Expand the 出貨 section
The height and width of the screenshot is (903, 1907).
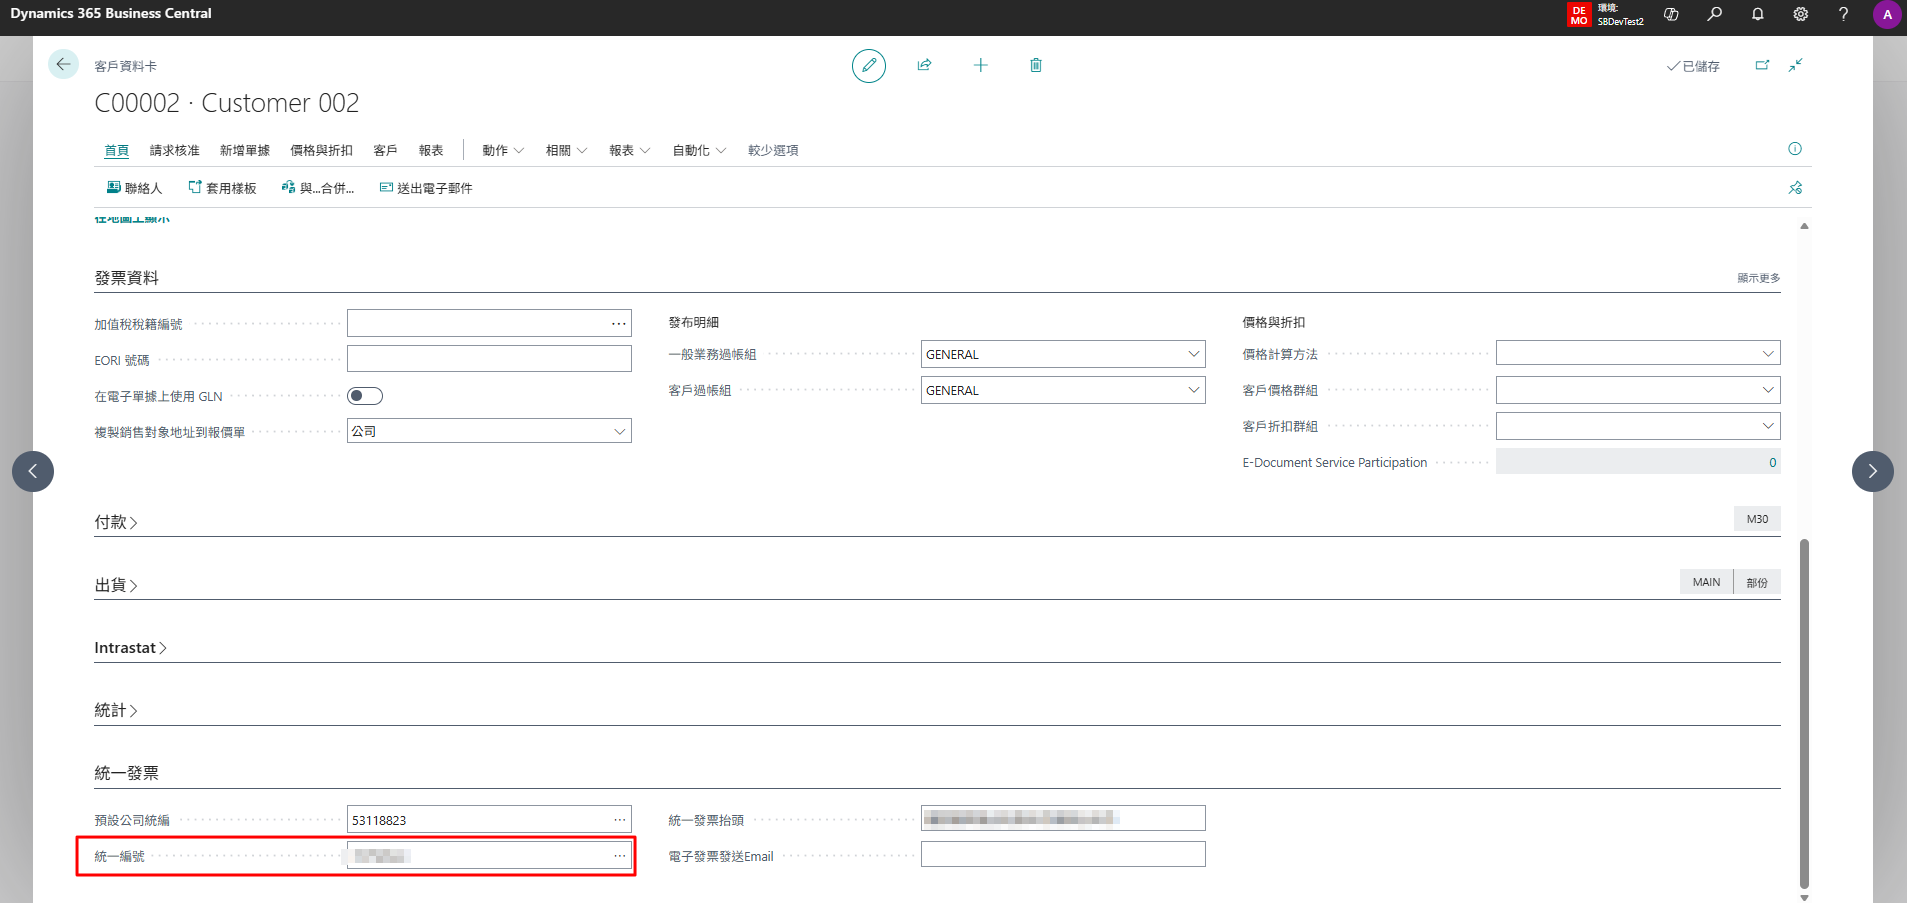point(116,585)
